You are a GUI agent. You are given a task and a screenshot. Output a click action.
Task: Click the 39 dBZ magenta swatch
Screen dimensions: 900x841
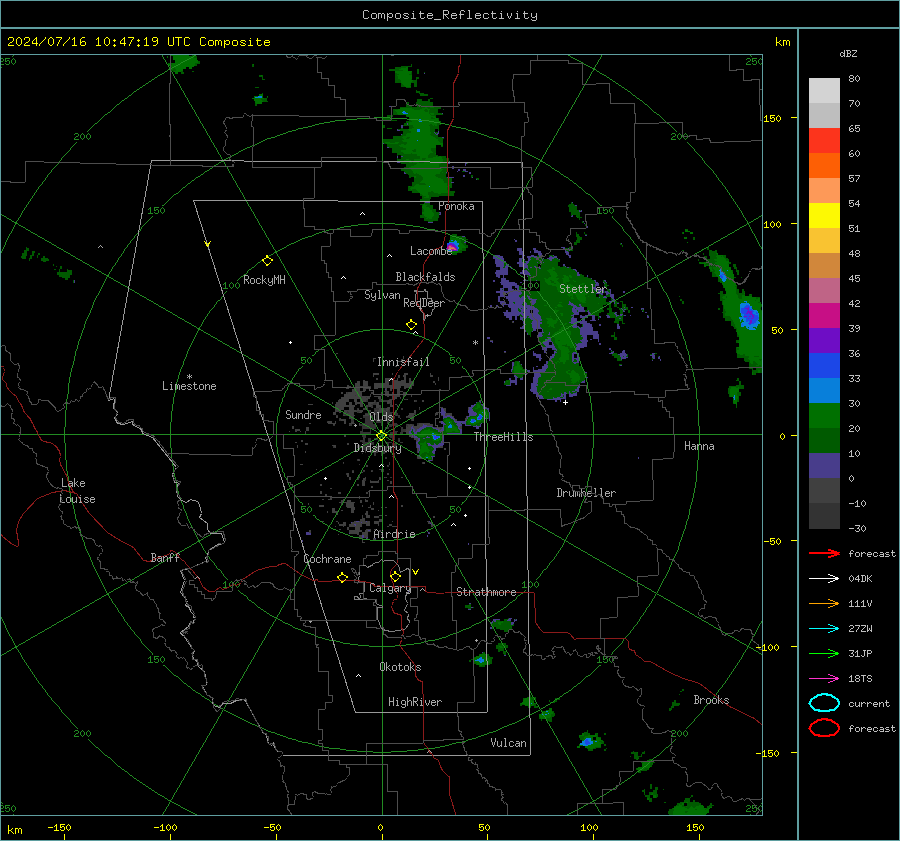click(824, 315)
